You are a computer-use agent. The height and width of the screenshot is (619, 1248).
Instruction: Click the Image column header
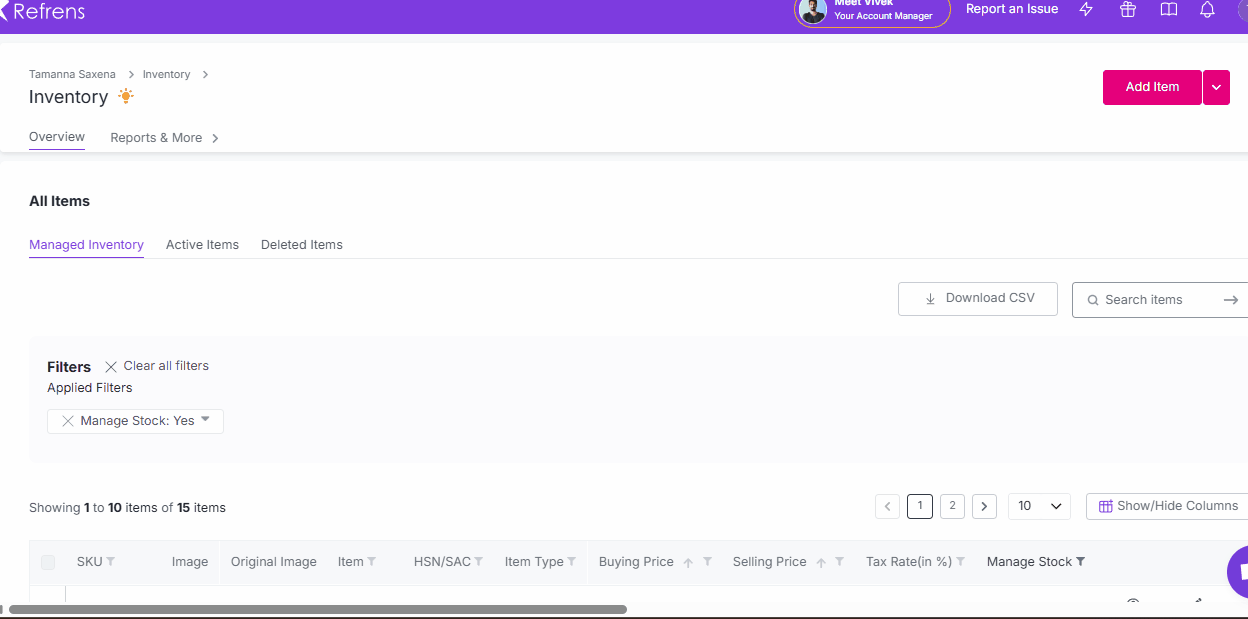pos(190,562)
